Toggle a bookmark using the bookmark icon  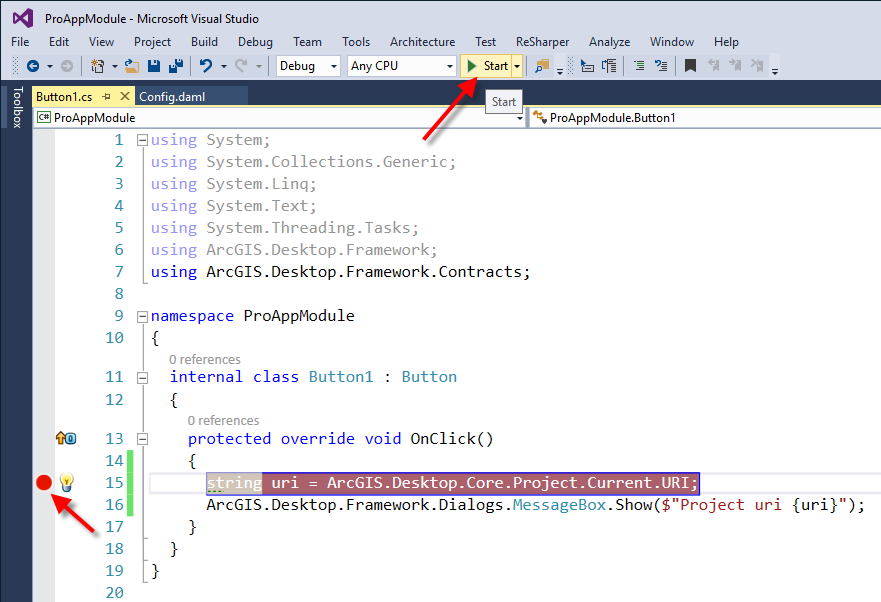[691, 67]
